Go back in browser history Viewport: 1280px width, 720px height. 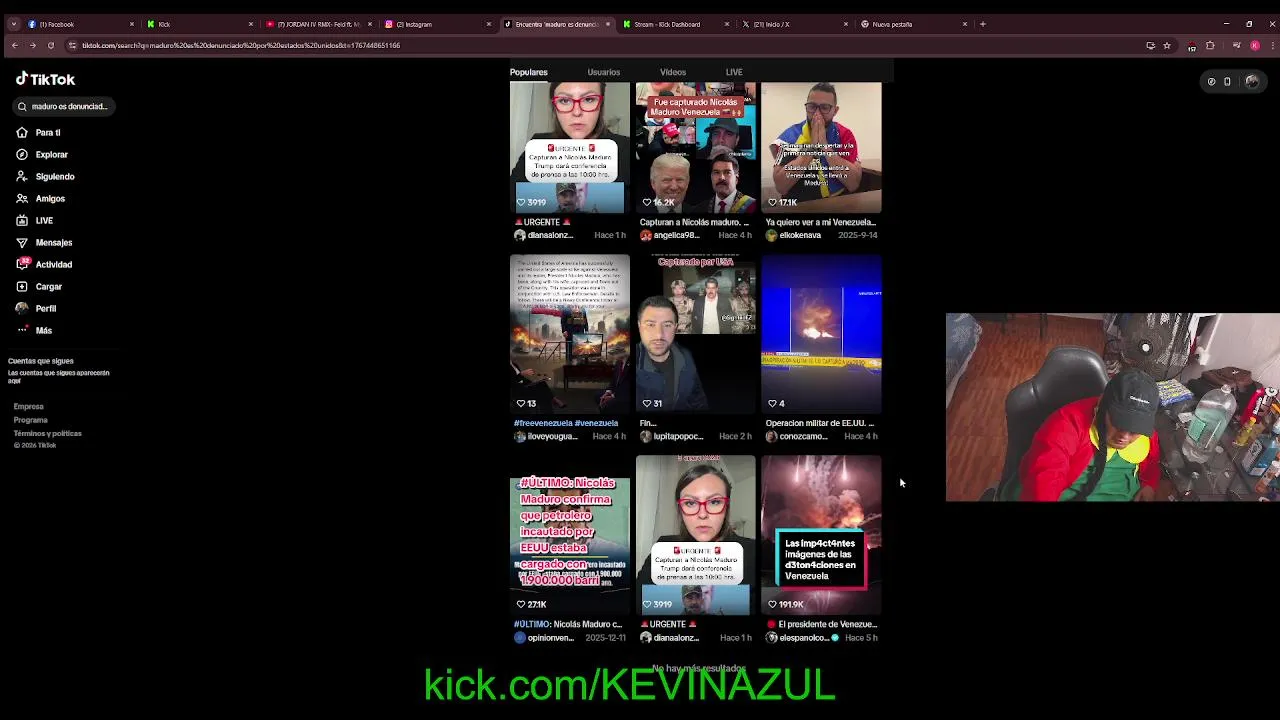14,45
